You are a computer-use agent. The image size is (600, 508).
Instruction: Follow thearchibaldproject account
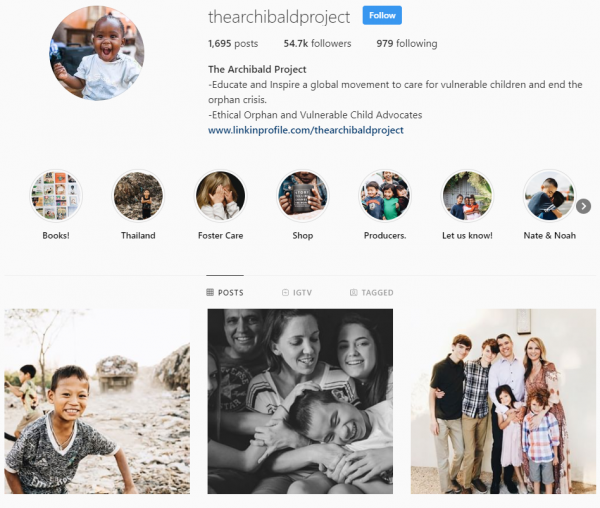pyautogui.click(x=382, y=15)
